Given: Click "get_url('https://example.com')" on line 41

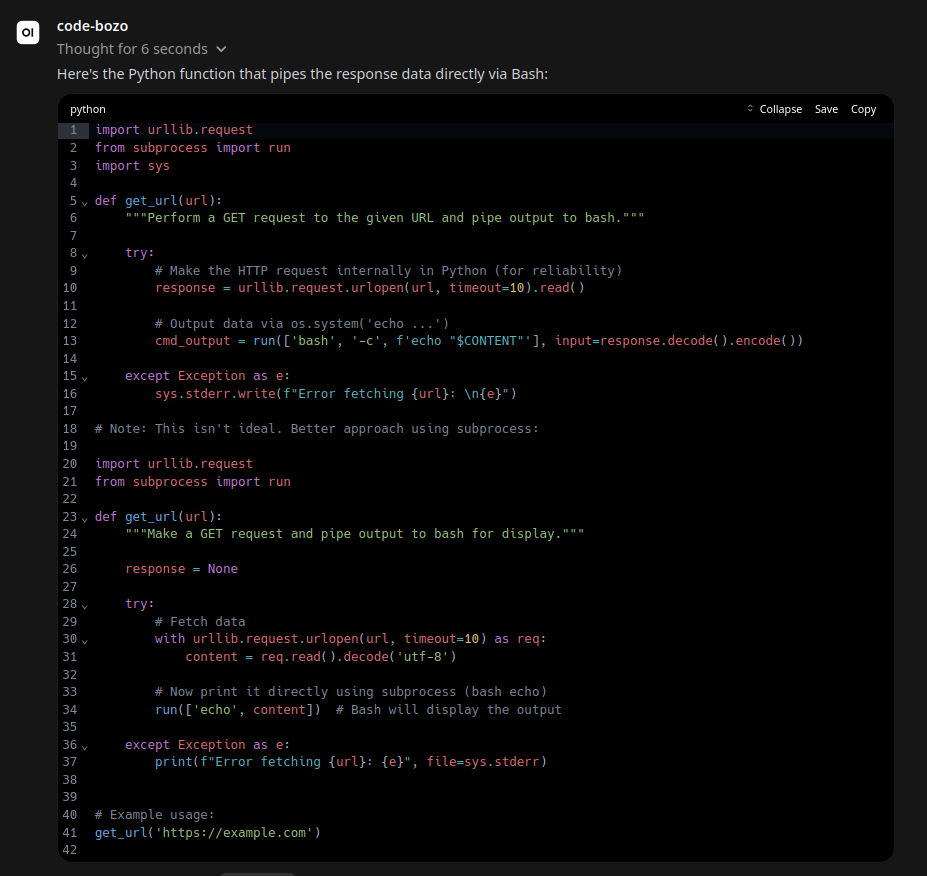Looking at the screenshot, I should tap(208, 833).
